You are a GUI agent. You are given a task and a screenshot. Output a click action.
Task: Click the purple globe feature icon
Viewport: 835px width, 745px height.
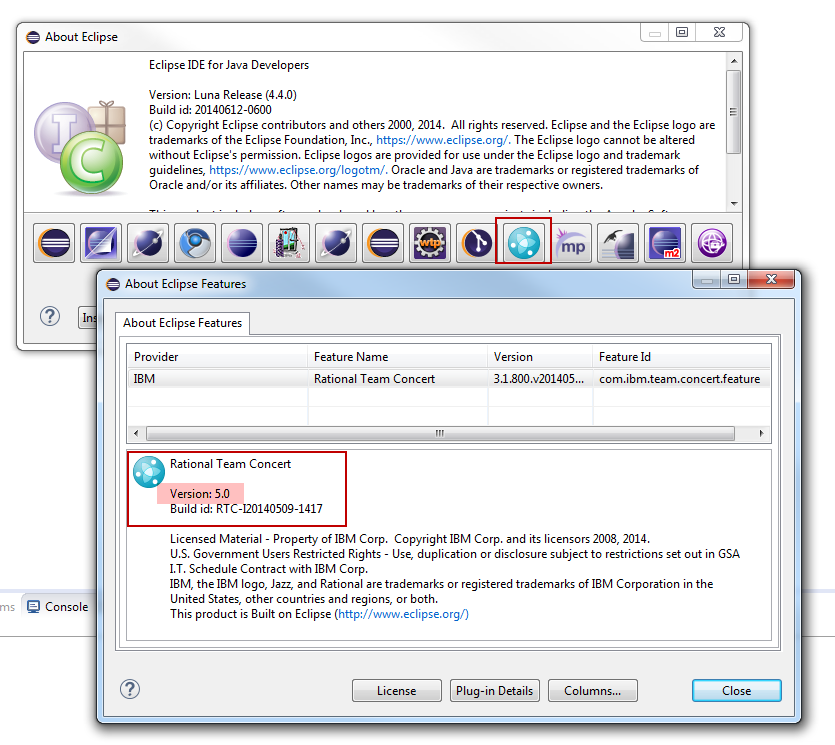pyautogui.click(x=712, y=243)
